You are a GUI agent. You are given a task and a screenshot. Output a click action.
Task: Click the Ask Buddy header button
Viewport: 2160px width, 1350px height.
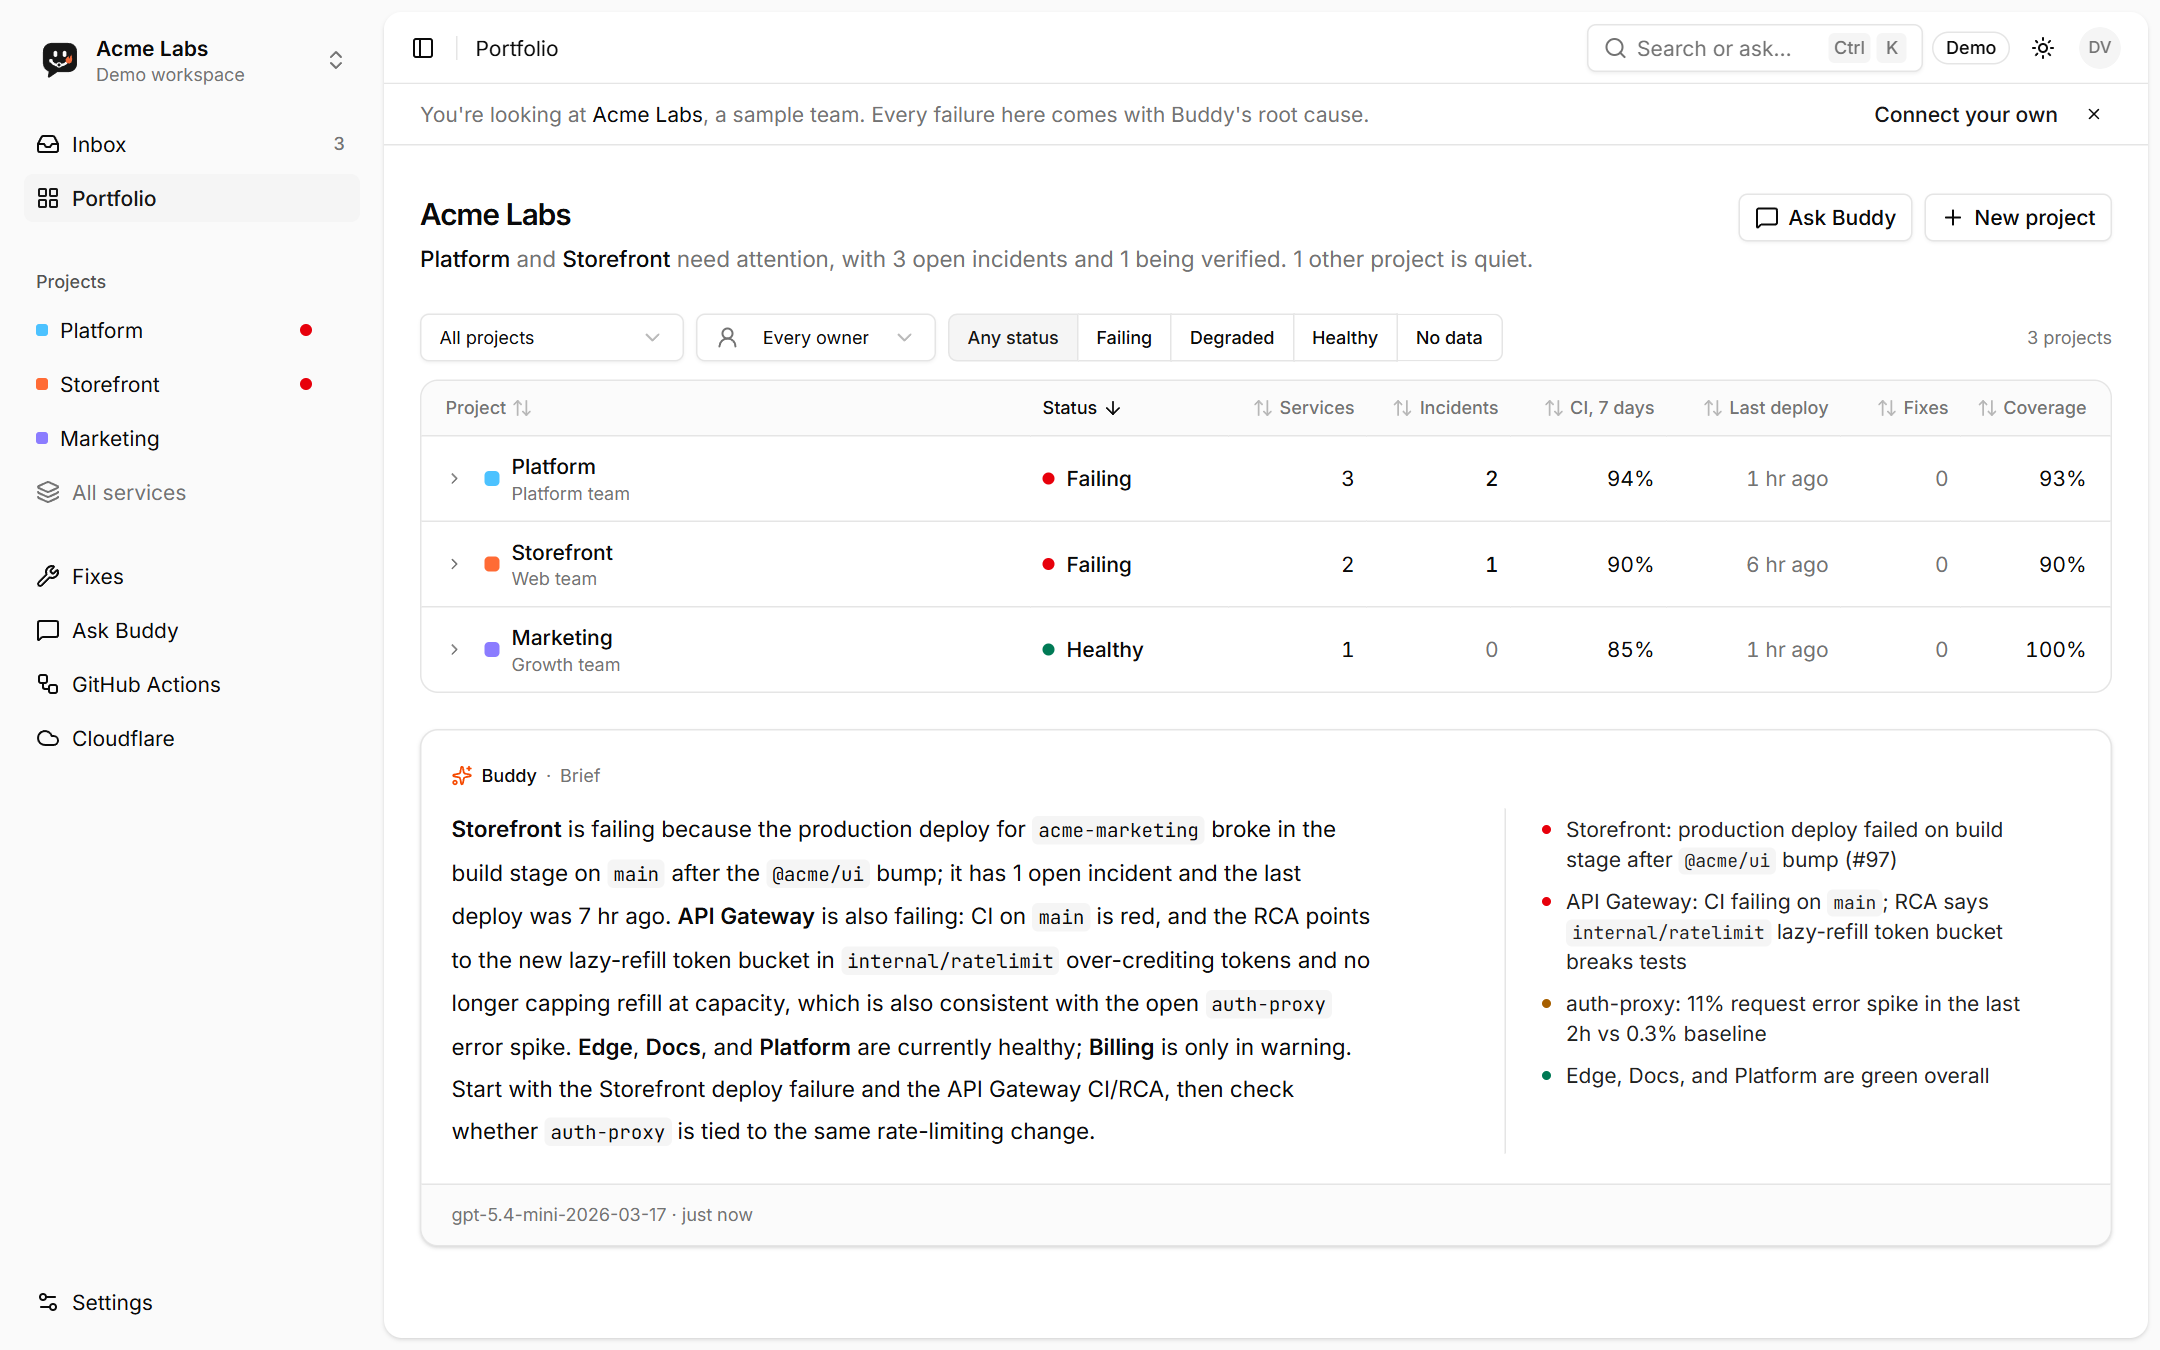pos(1825,218)
